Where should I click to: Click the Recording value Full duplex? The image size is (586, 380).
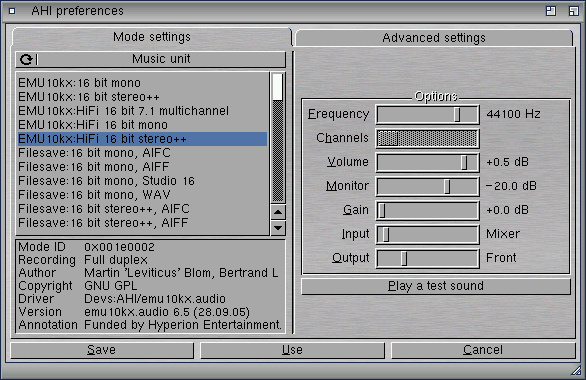(116, 260)
